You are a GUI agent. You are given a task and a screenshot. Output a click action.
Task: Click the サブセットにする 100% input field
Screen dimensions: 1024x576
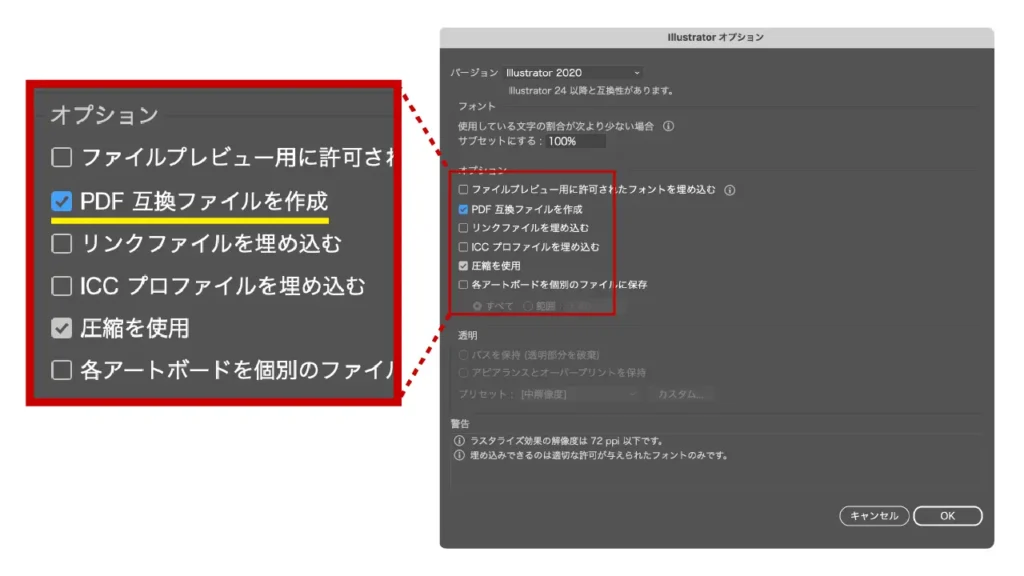(x=575, y=142)
